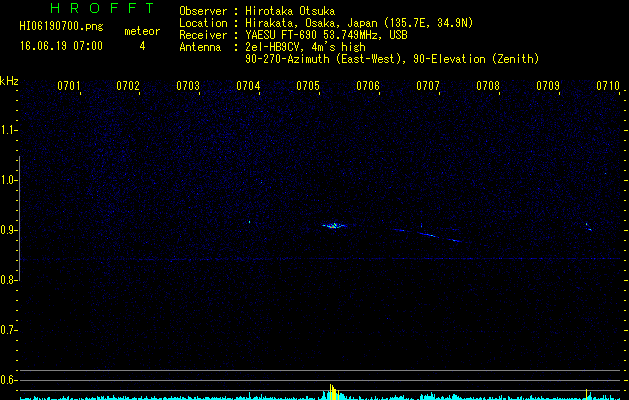Click the meteor count value 4

pos(142,46)
